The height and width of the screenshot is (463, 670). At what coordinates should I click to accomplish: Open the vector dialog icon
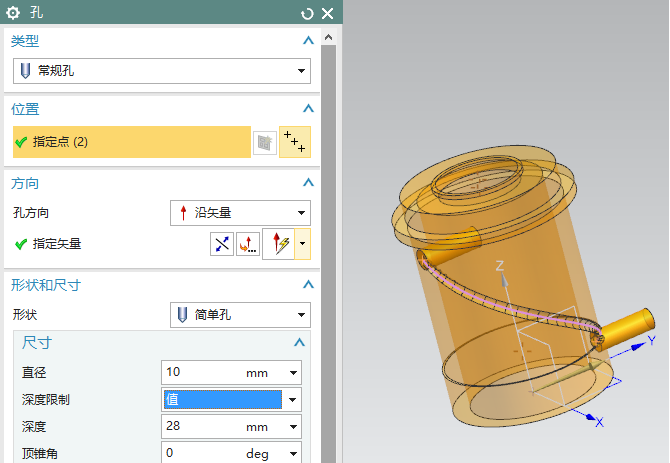point(247,244)
